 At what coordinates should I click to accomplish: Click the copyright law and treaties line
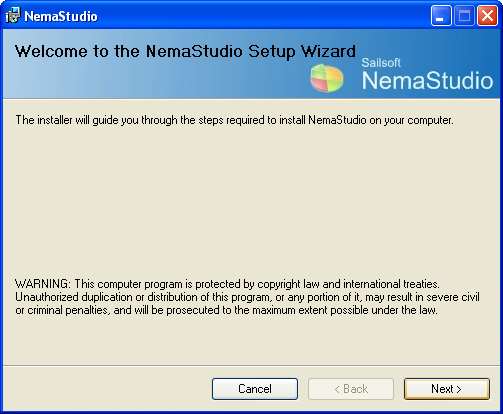pyautogui.click(x=227, y=284)
